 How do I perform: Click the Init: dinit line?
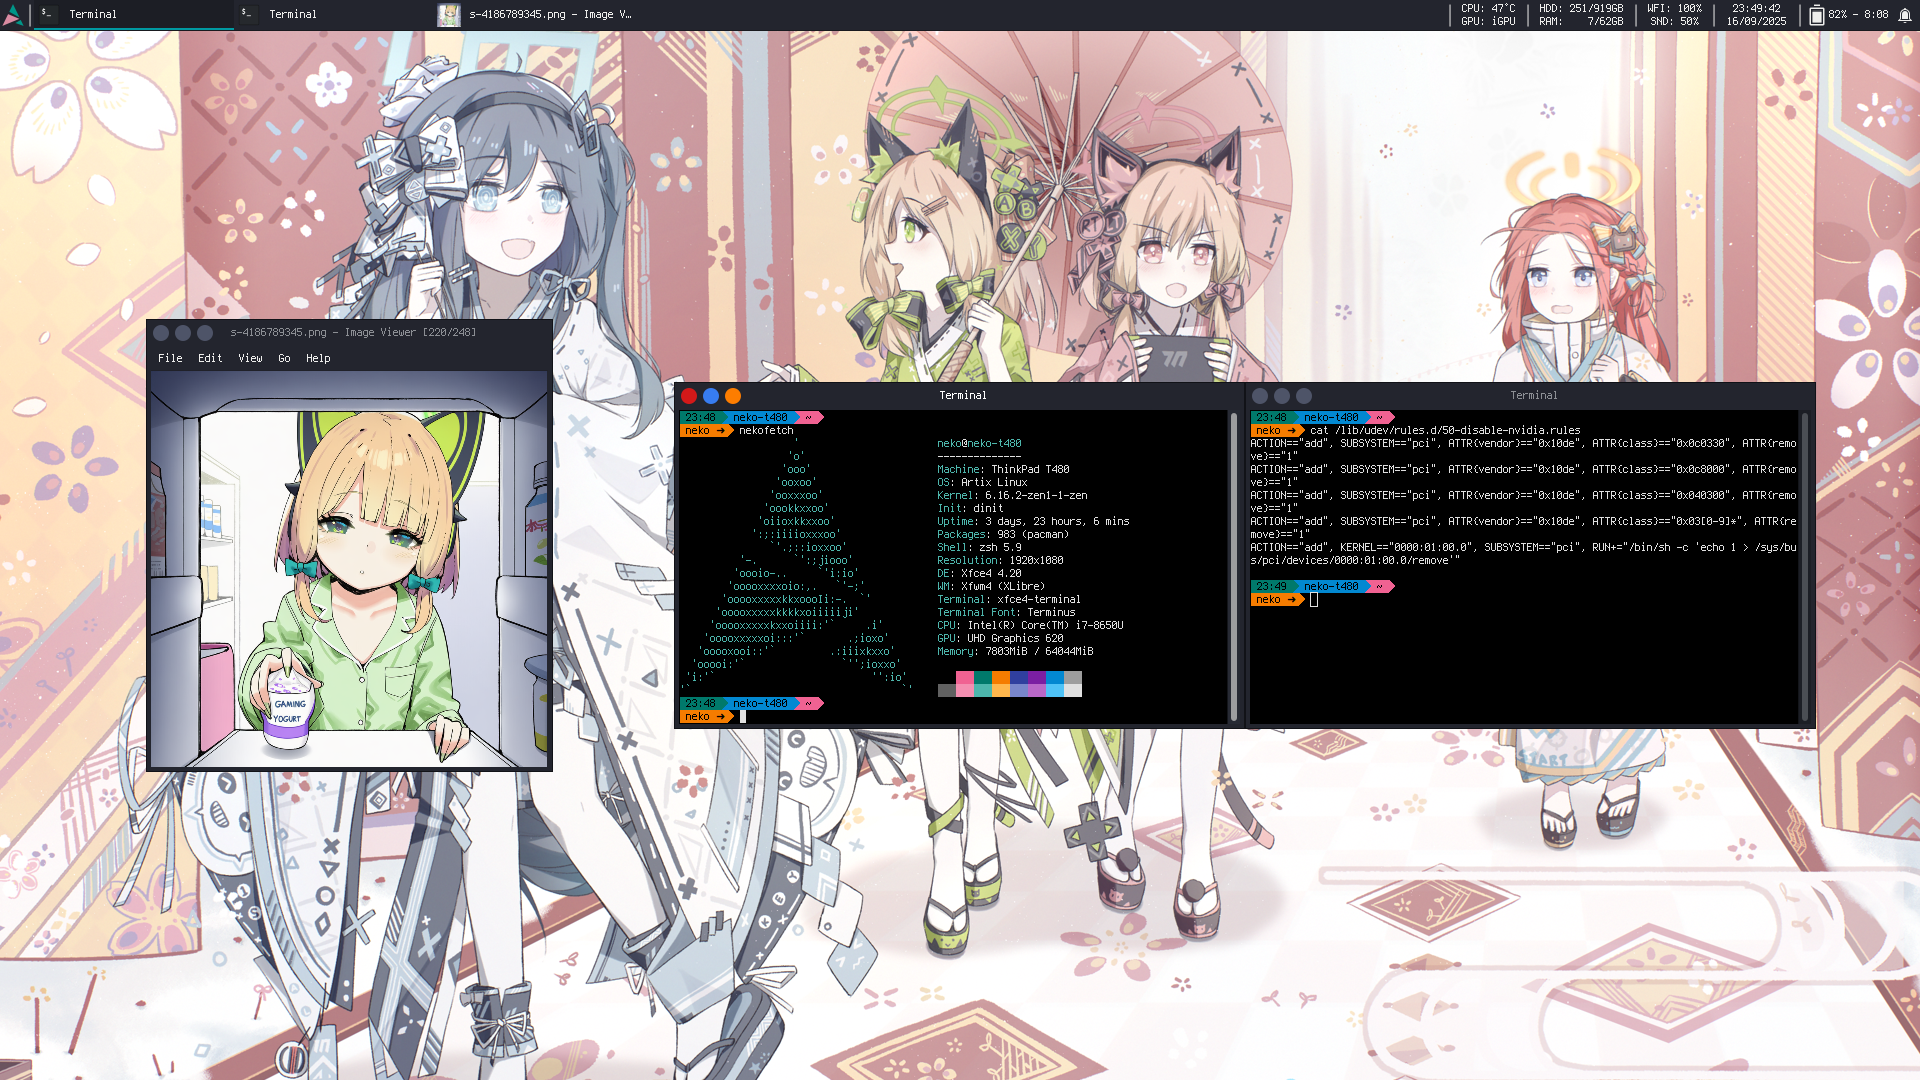tap(970, 509)
